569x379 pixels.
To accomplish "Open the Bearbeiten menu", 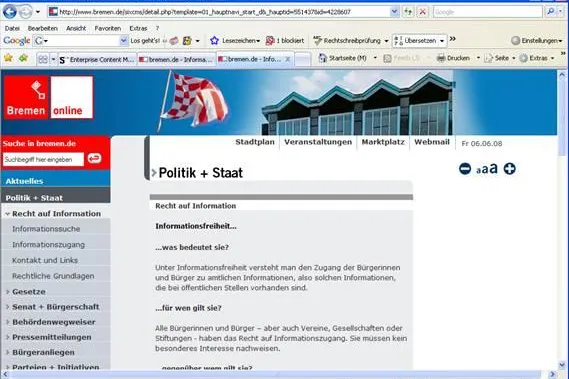I will pos(42,28).
